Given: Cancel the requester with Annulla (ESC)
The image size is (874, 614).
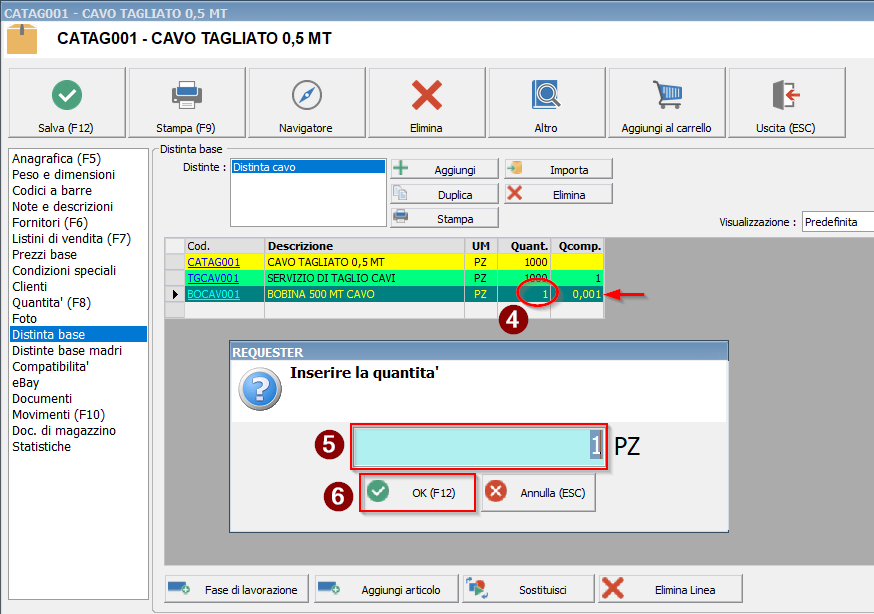Looking at the screenshot, I should (539, 493).
